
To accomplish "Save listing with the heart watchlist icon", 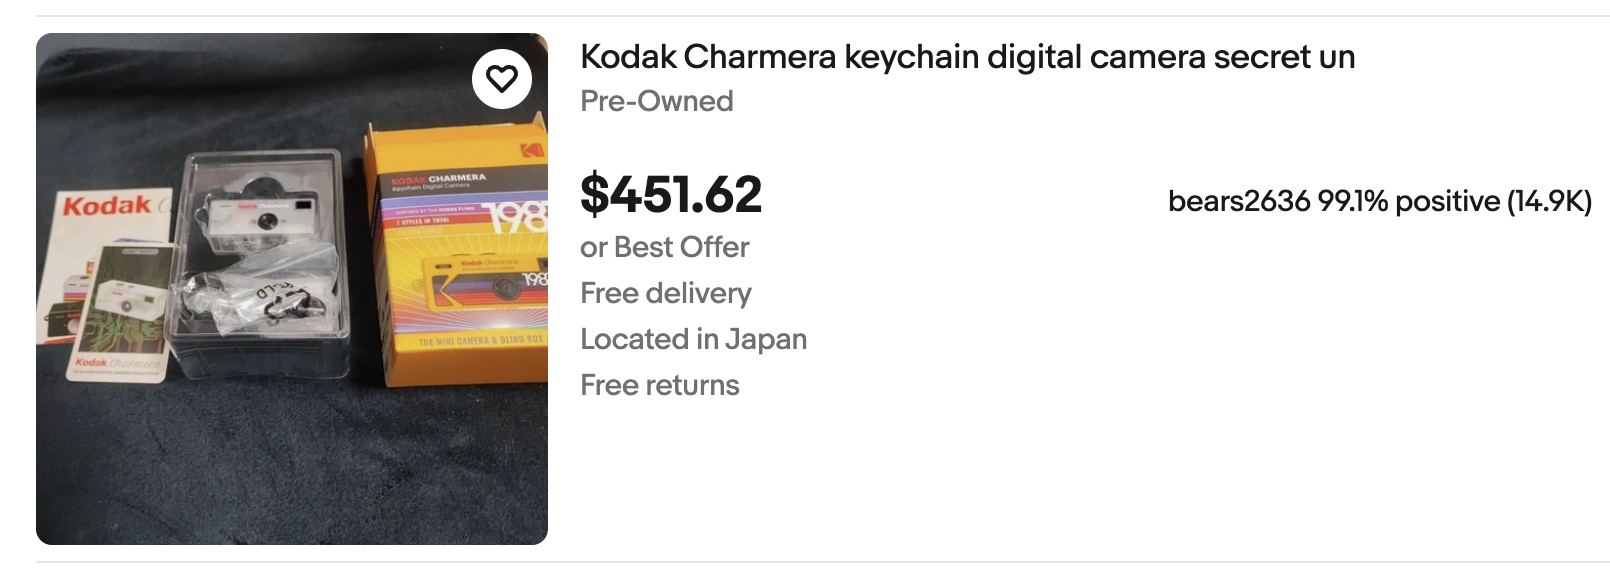I will 502,78.
